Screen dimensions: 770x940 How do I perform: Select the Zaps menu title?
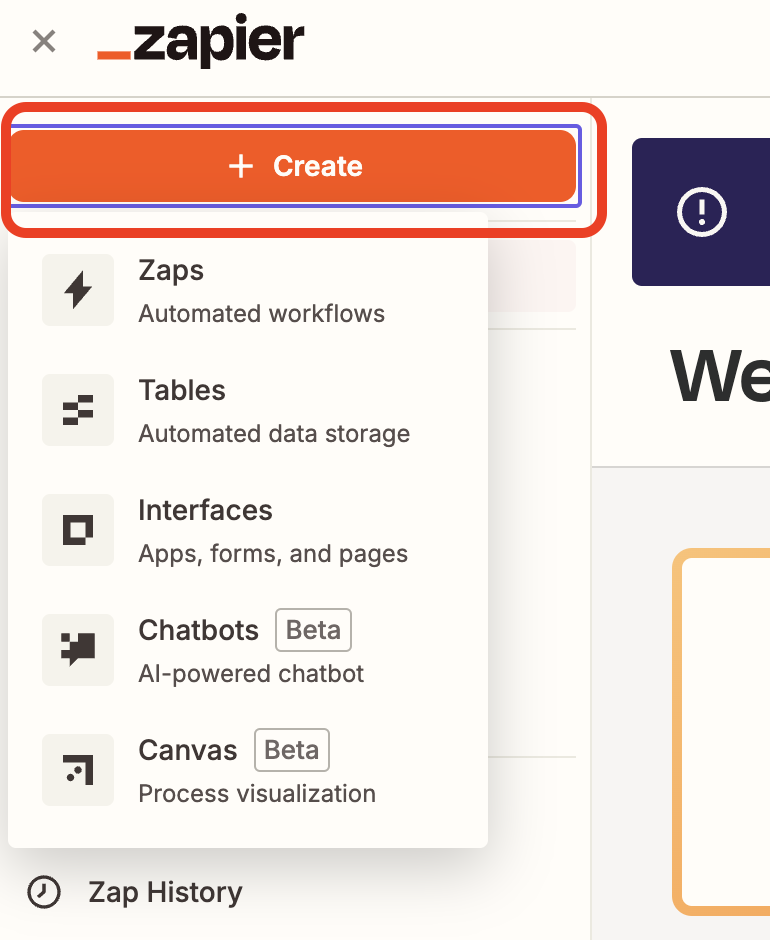click(x=171, y=271)
